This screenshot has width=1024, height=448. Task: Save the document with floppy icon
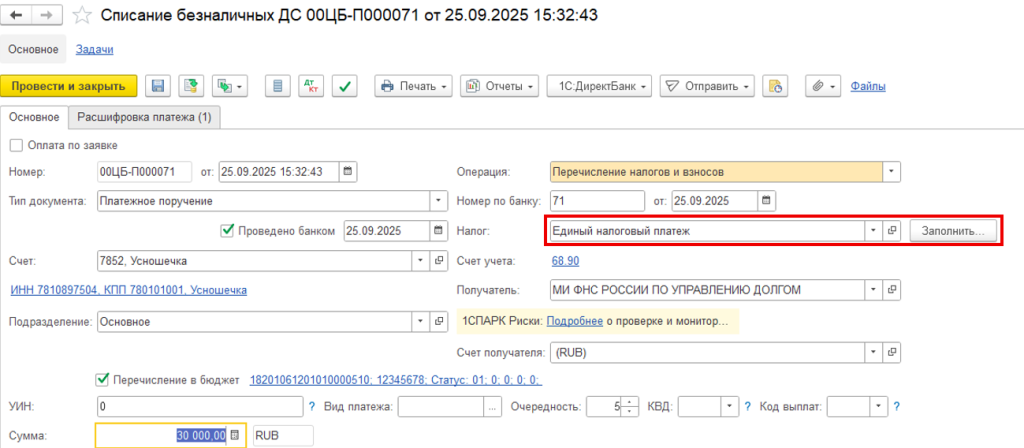tap(158, 86)
